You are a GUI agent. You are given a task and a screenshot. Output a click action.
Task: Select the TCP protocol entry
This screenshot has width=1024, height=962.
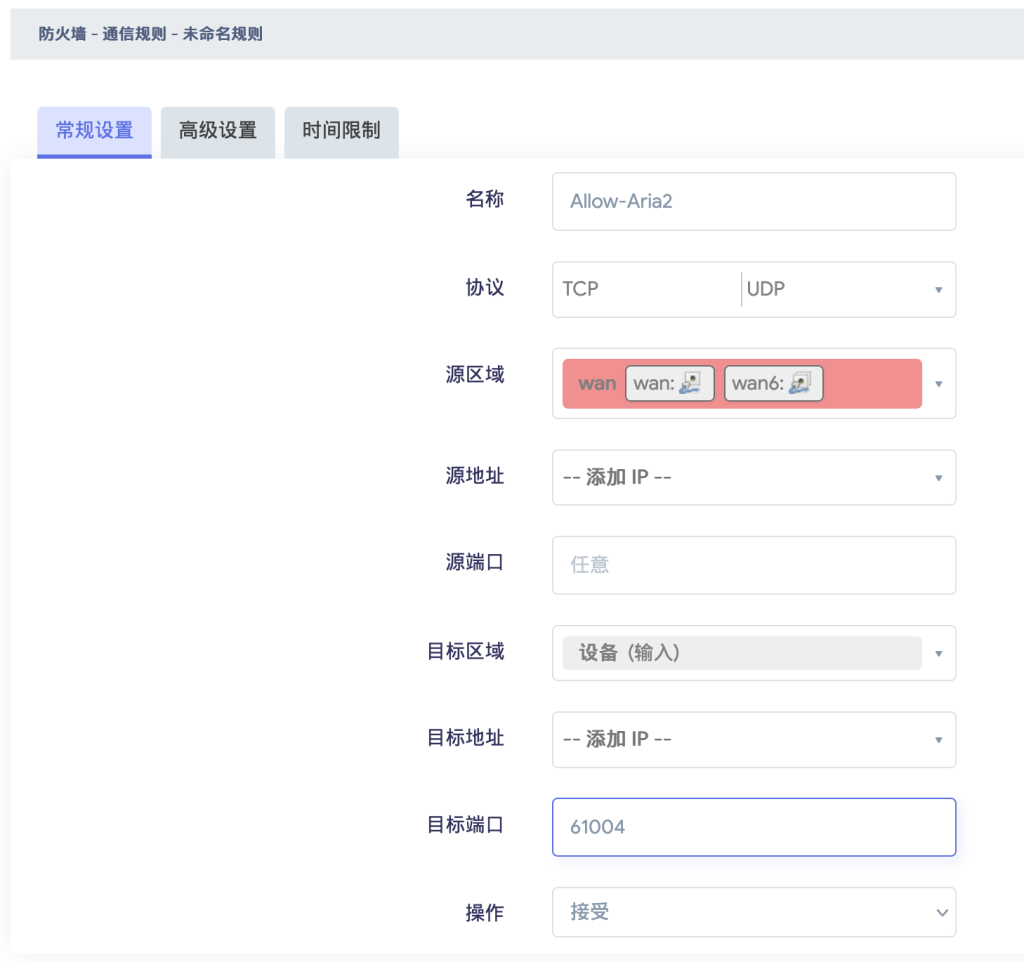tap(581, 289)
